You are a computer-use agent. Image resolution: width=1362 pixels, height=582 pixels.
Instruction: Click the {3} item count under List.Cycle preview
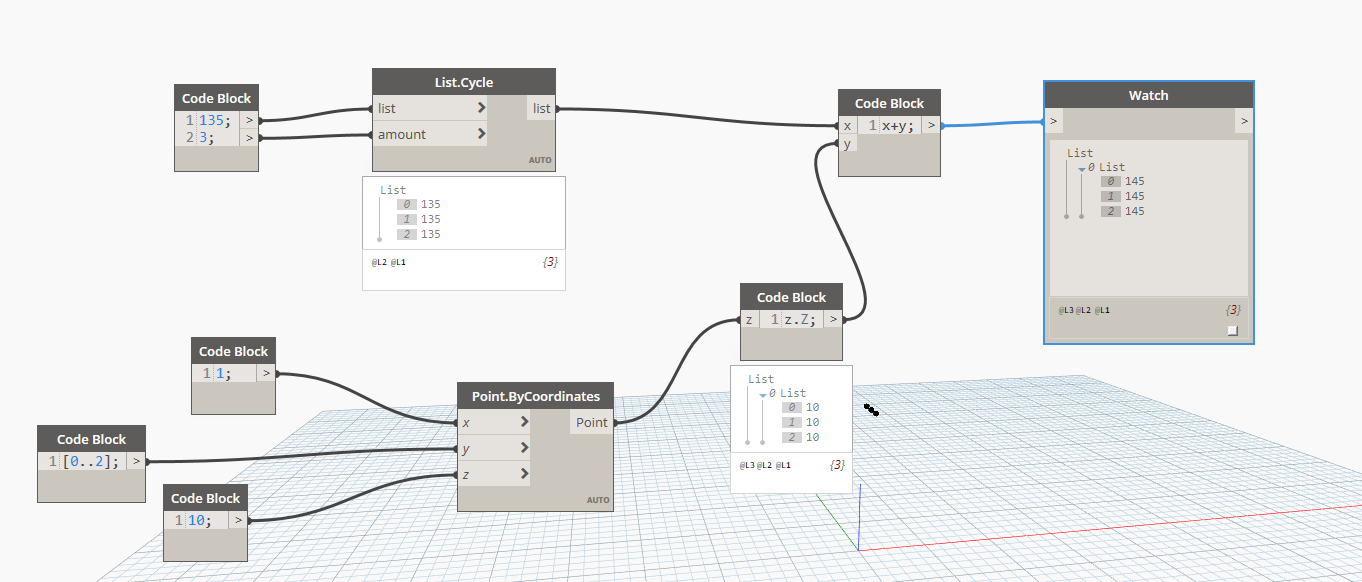point(550,262)
